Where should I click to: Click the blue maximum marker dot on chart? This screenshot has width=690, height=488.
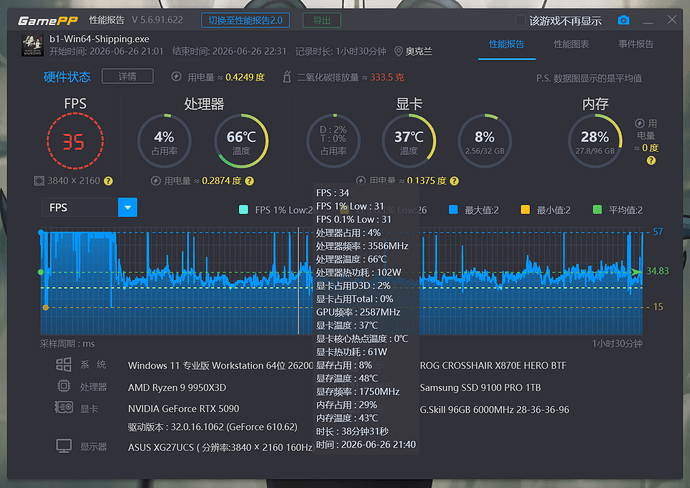[x=41, y=232]
